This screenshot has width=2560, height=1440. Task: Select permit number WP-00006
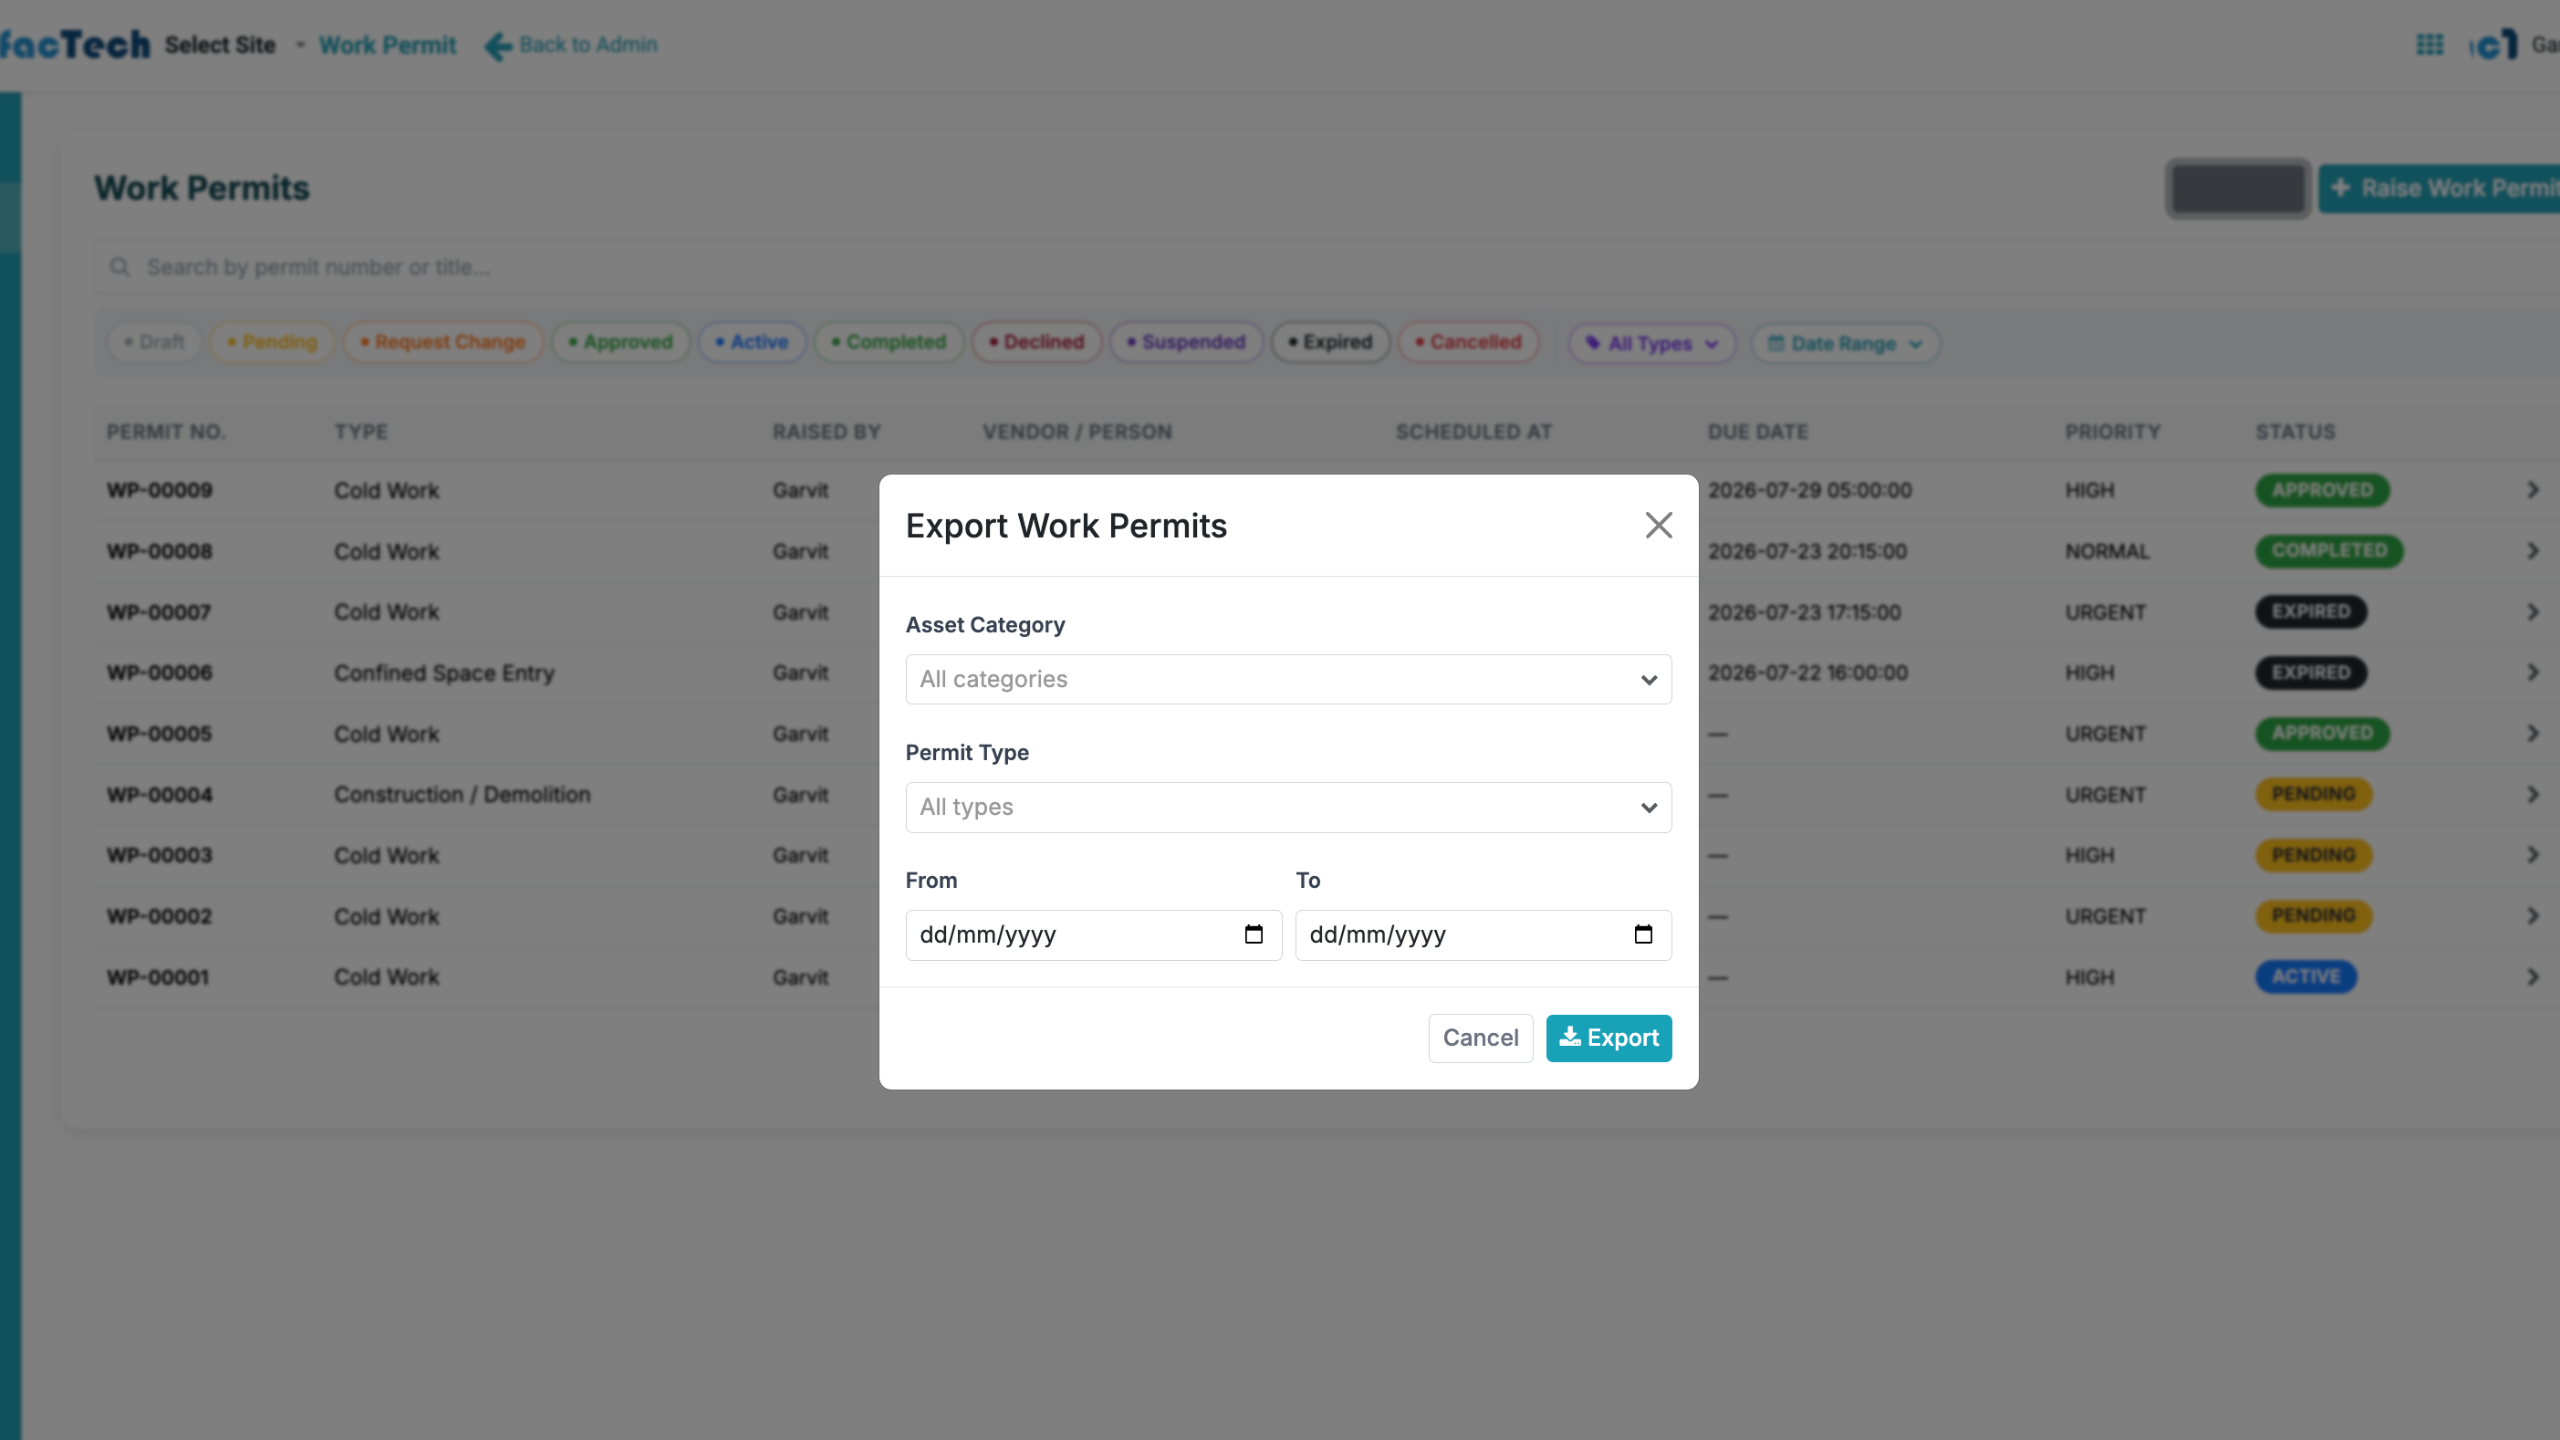(160, 673)
